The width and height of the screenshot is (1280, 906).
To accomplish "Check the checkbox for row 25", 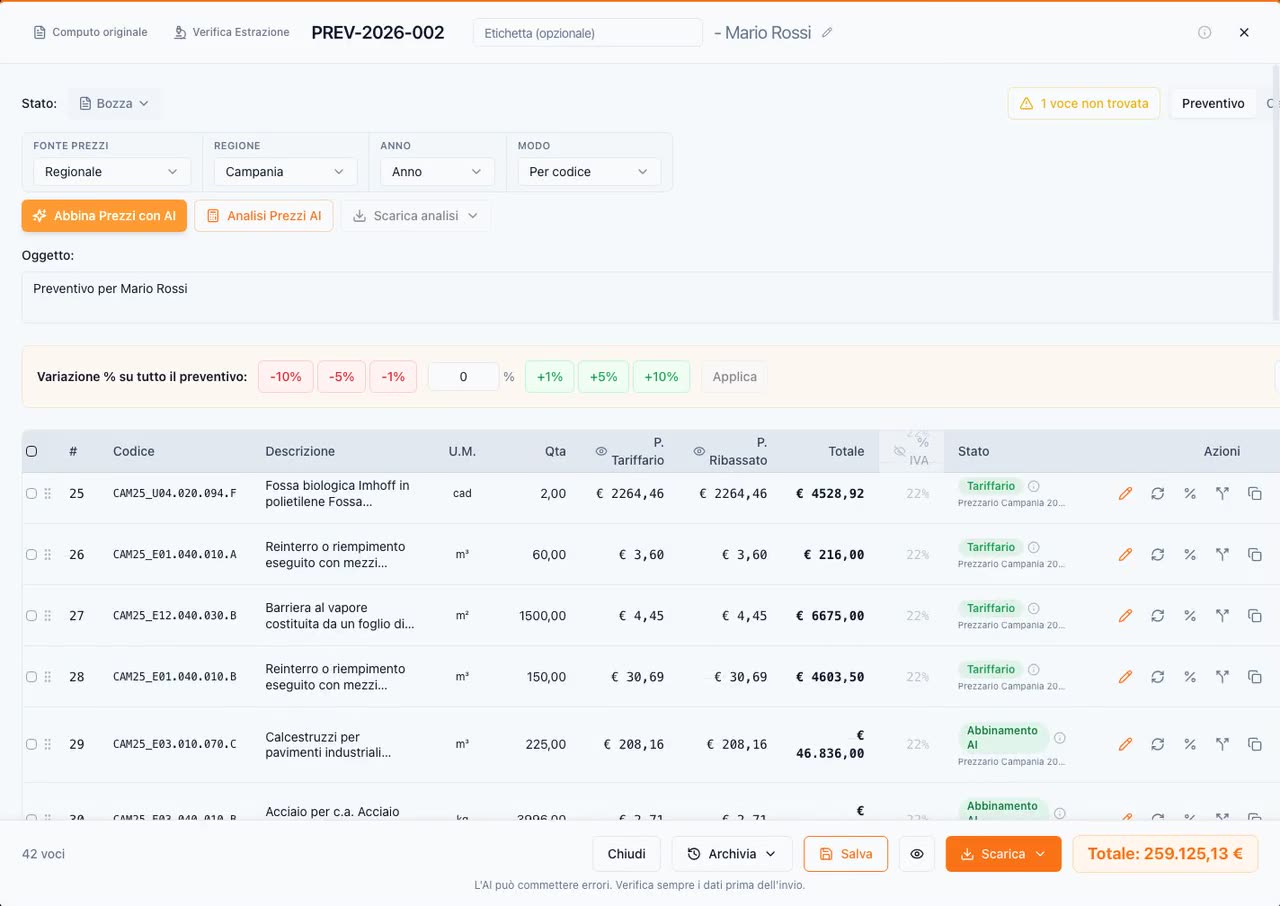I will click(x=31, y=493).
